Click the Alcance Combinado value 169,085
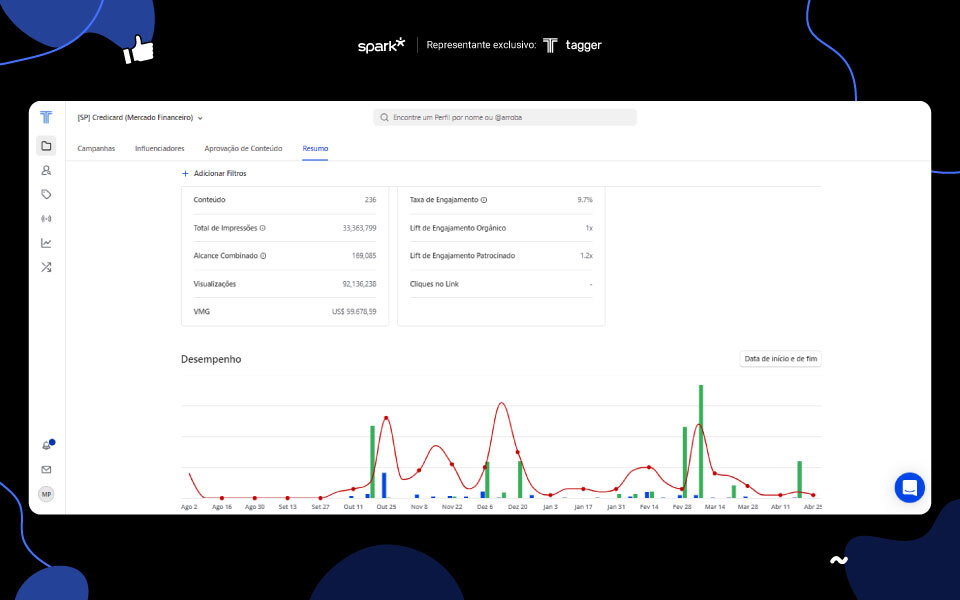This screenshot has width=960, height=600. click(x=364, y=256)
